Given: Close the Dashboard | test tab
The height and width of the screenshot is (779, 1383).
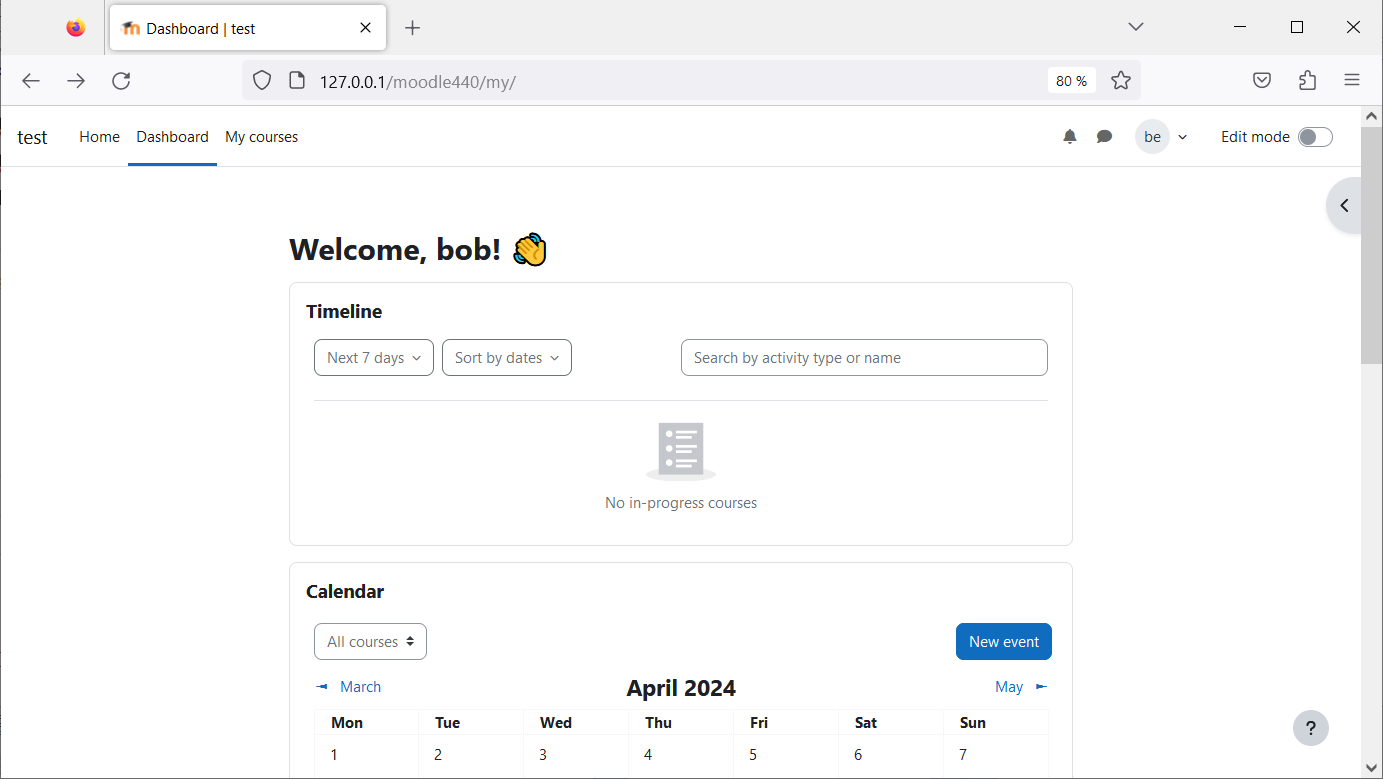Looking at the screenshot, I should point(366,28).
